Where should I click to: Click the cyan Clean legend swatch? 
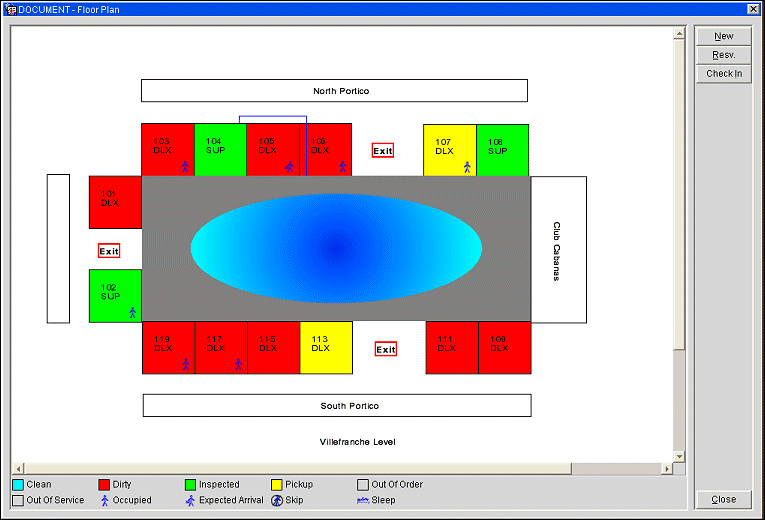click(18, 485)
